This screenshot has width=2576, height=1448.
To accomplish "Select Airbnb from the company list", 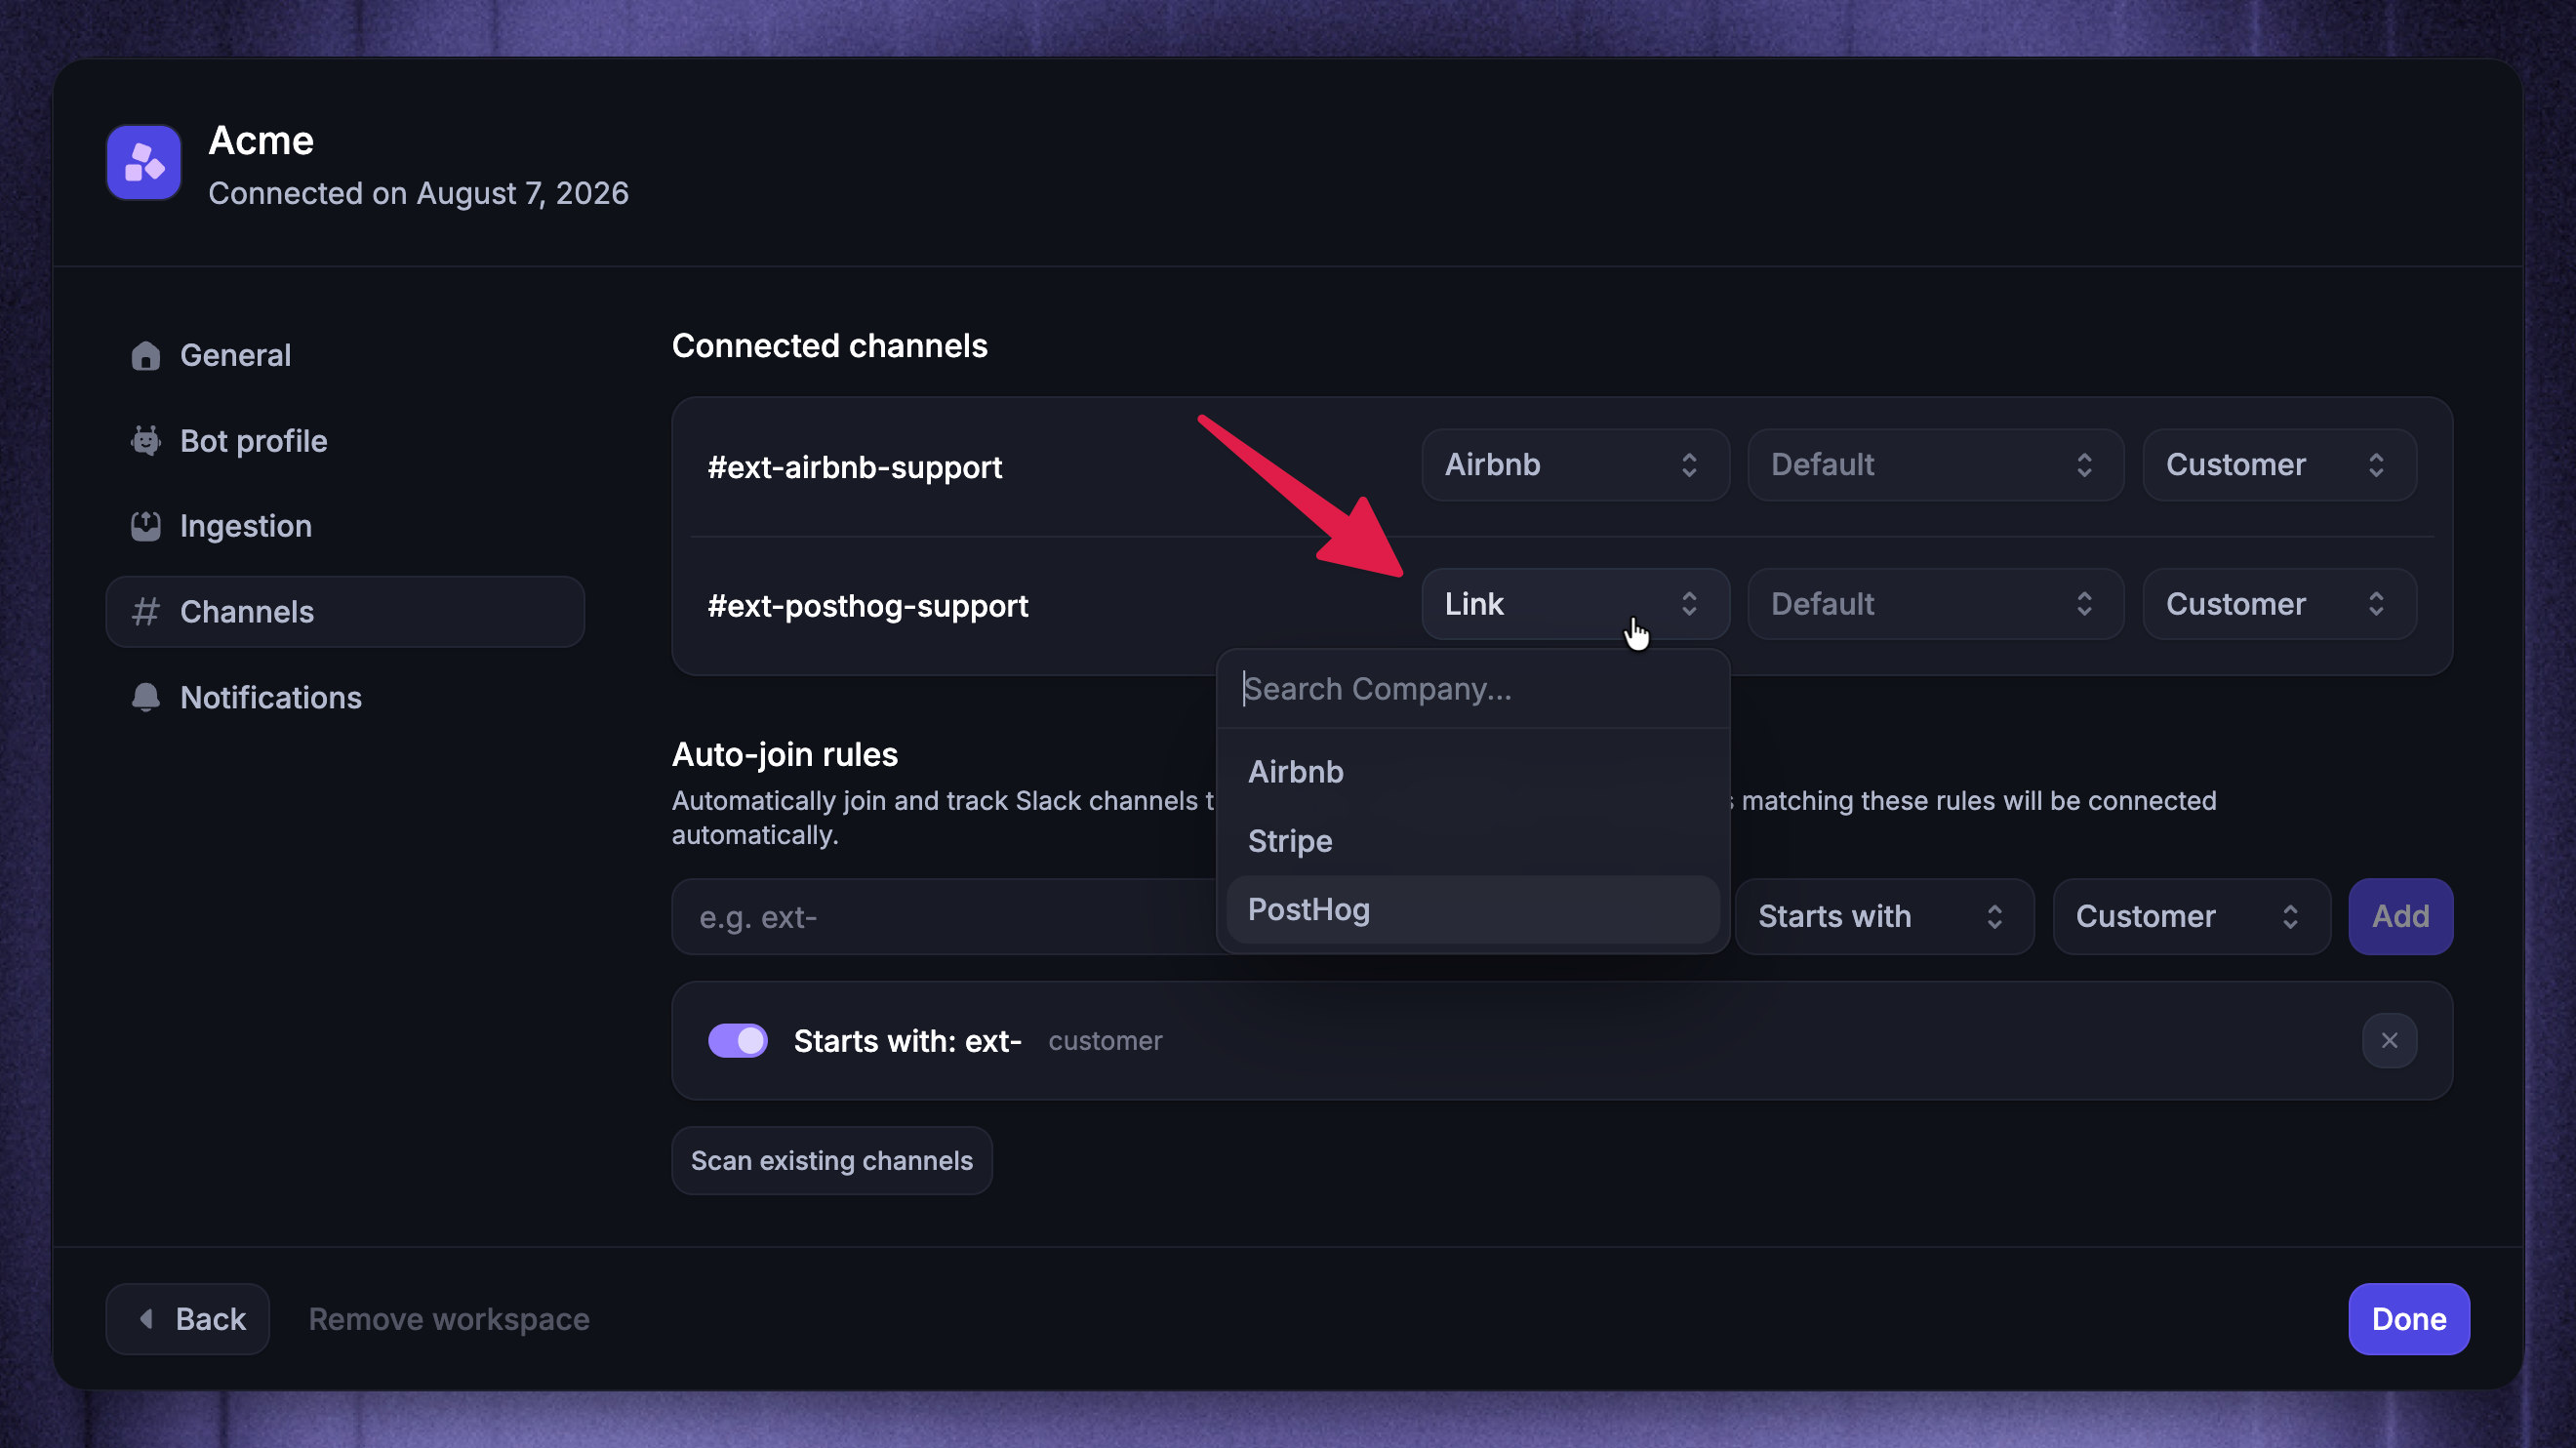I will point(1472,772).
